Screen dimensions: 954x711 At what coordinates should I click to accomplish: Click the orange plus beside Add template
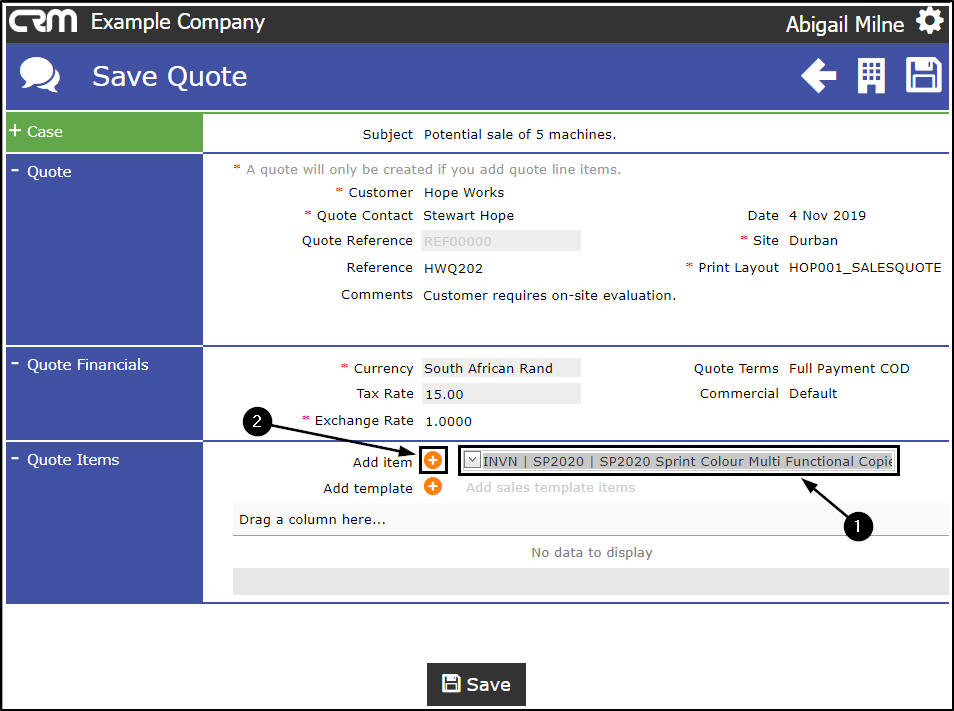tap(433, 487)
